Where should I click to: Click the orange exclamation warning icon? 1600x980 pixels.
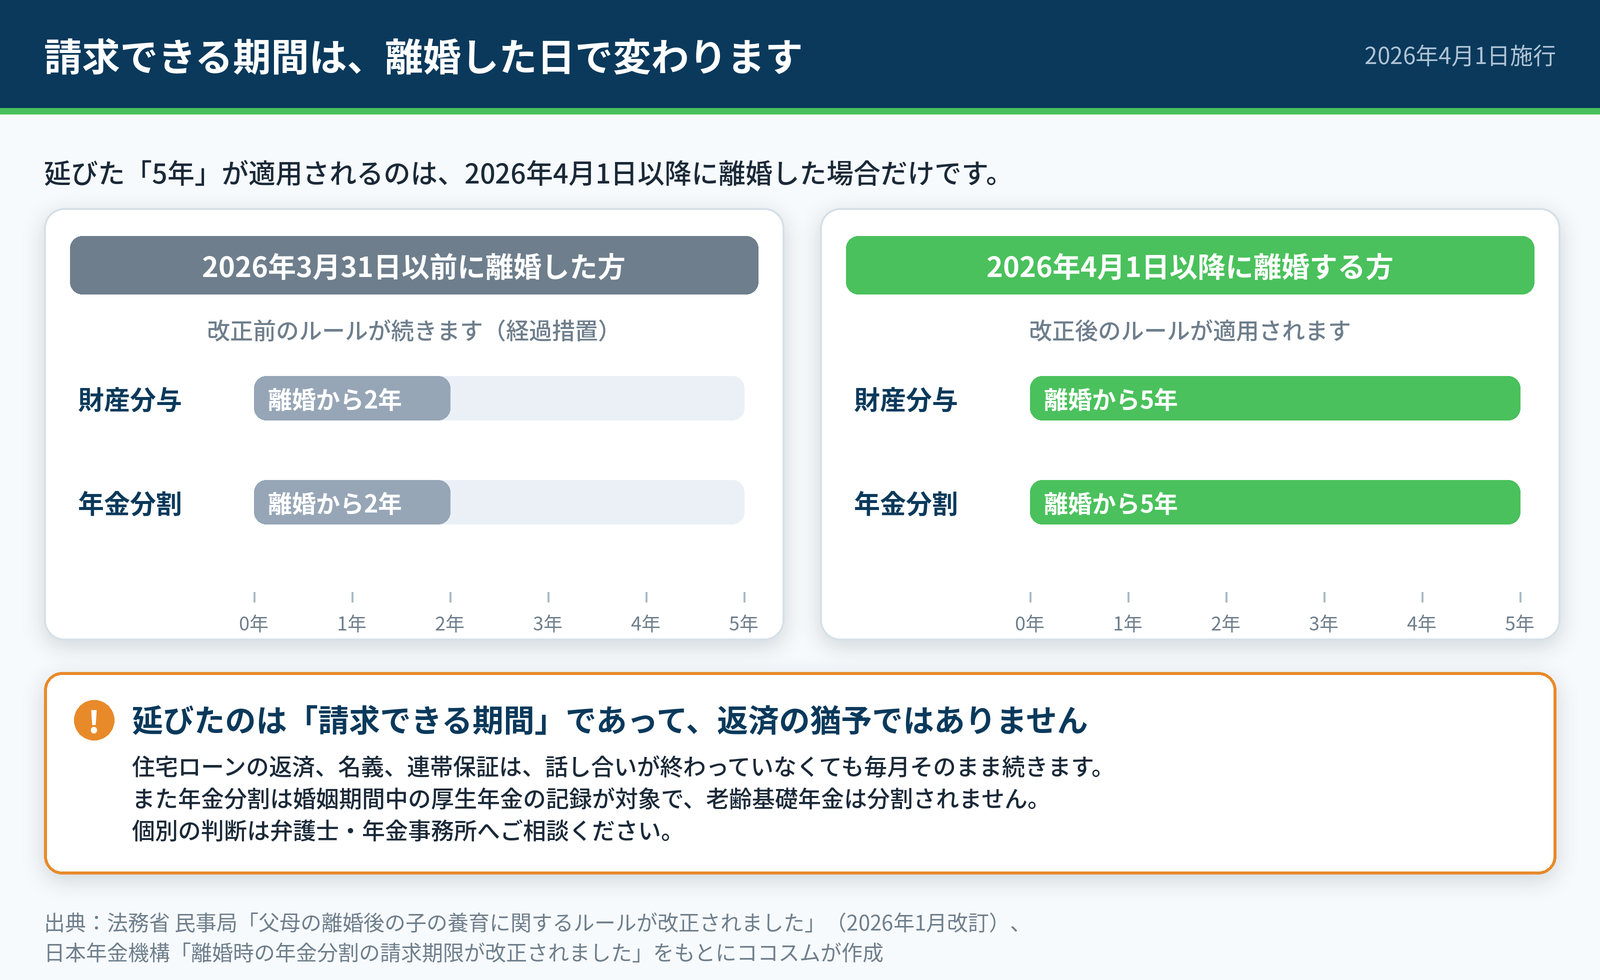94,720
